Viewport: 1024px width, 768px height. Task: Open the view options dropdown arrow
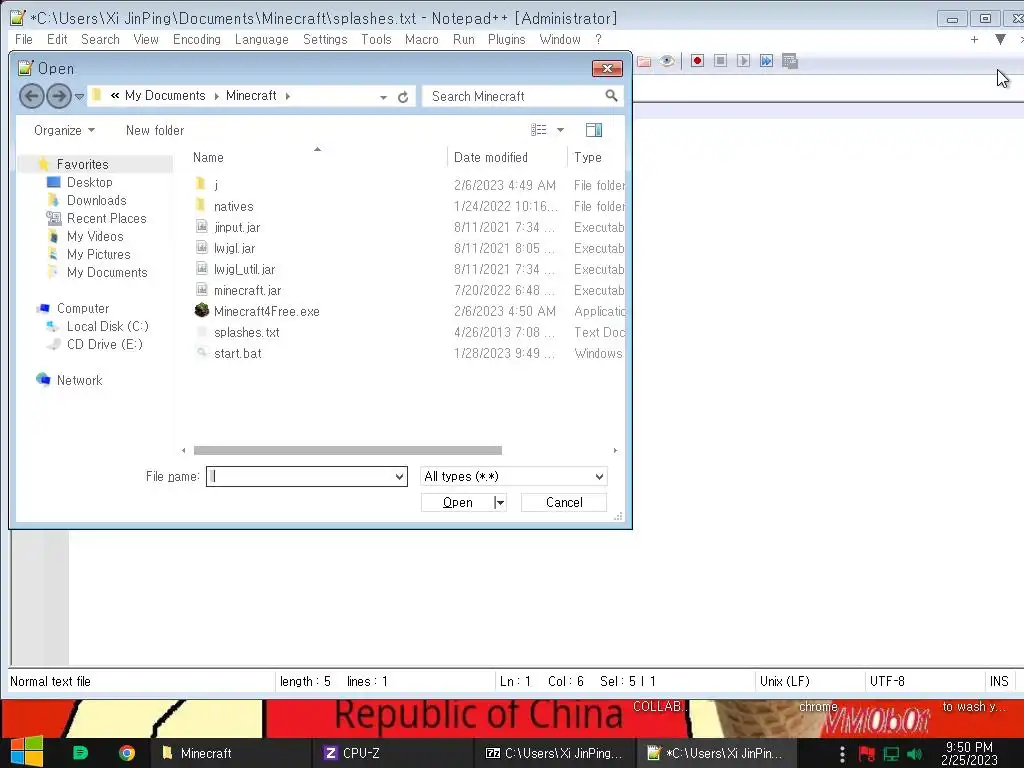tap(560, 130)
